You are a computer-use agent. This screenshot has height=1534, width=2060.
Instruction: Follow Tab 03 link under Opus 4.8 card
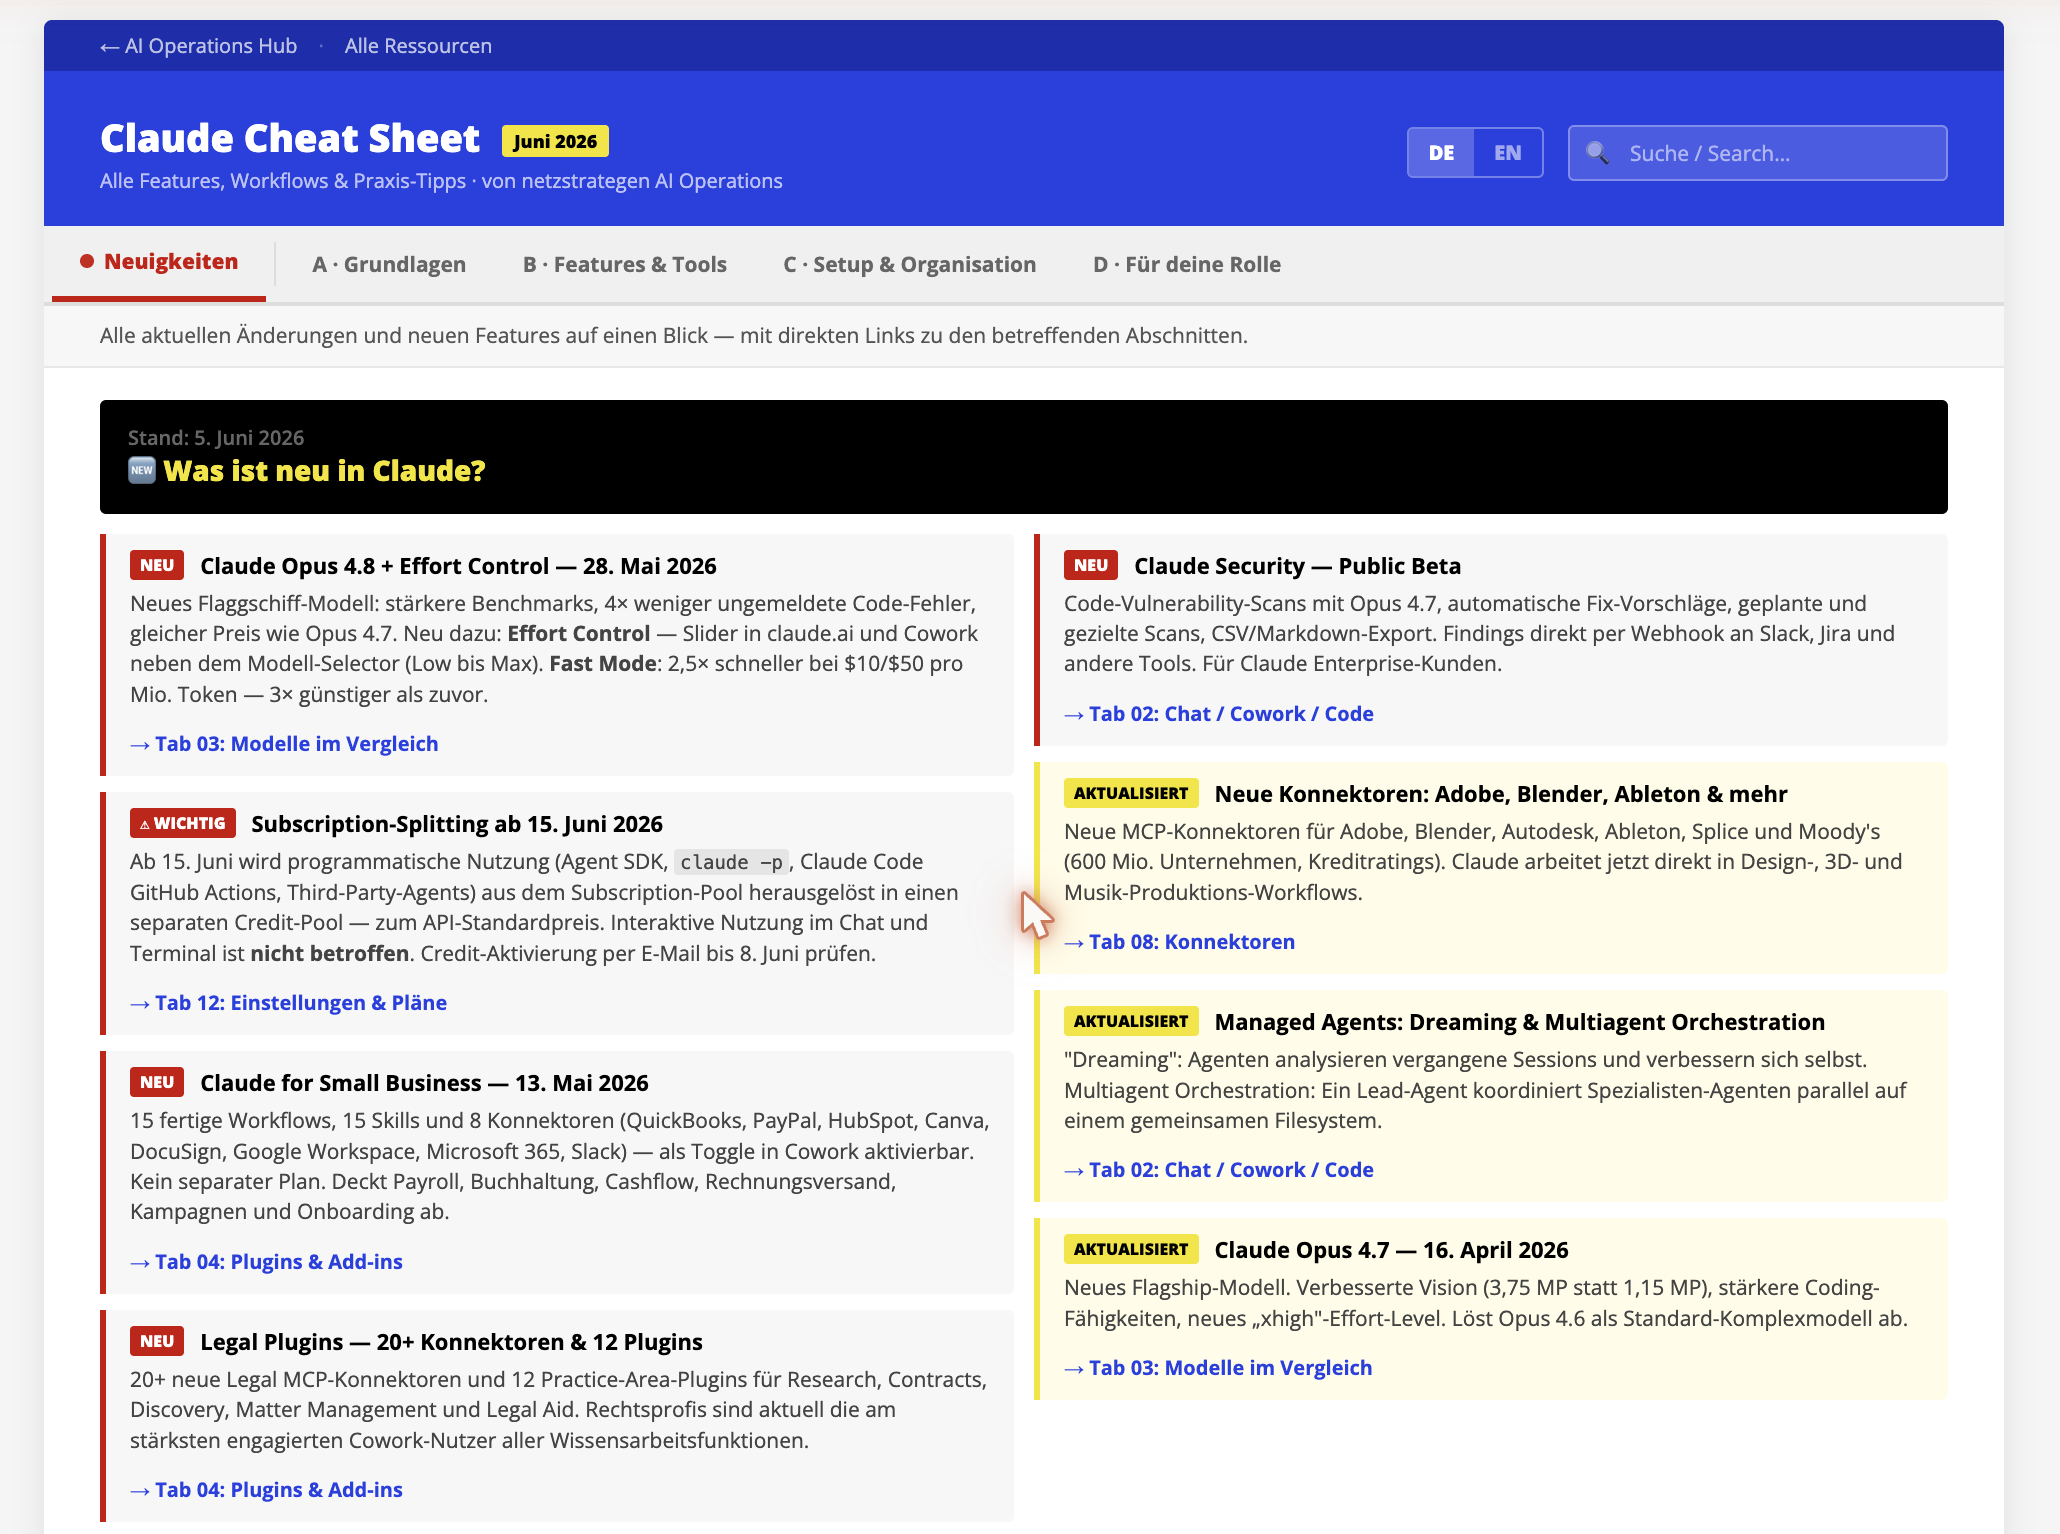coord(284,744)
